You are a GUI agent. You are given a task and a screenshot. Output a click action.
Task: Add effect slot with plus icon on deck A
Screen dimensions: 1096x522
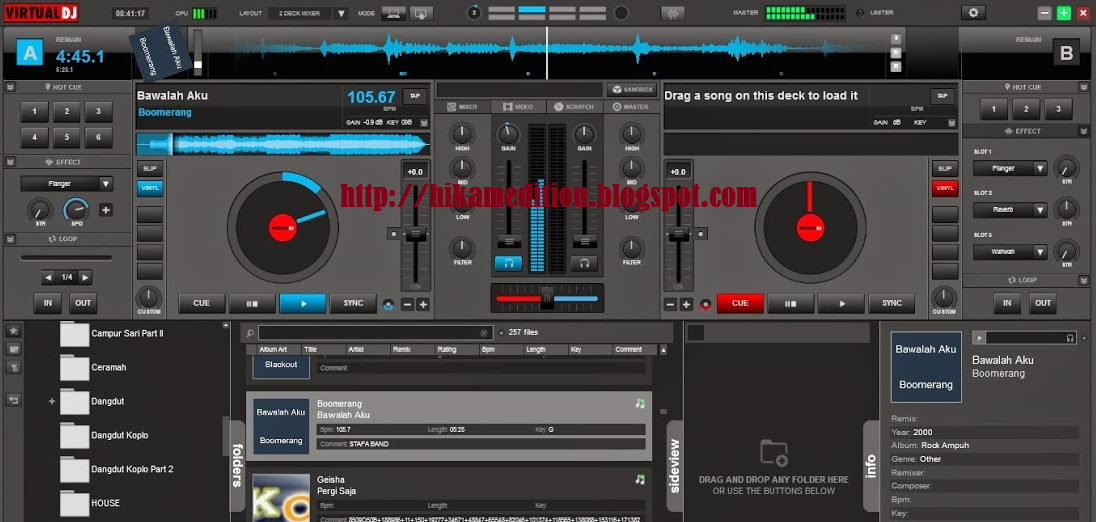point(106,210)
